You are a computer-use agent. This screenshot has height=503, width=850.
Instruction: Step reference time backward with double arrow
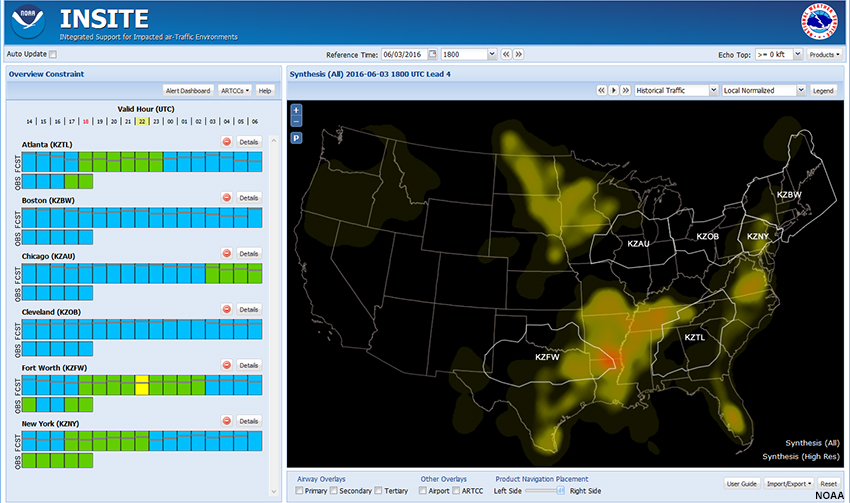click(506, 54)
